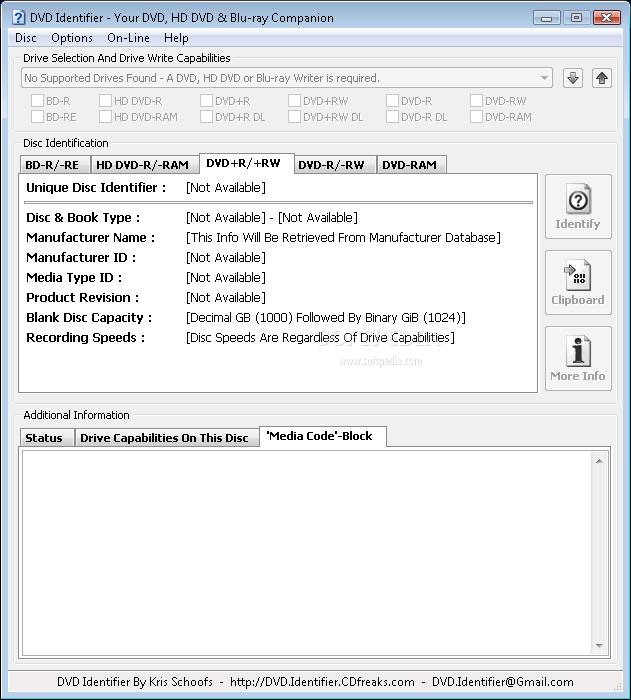Open the drive selection dropdown
This screenshot has height=700, width=631.
(287, 78)
